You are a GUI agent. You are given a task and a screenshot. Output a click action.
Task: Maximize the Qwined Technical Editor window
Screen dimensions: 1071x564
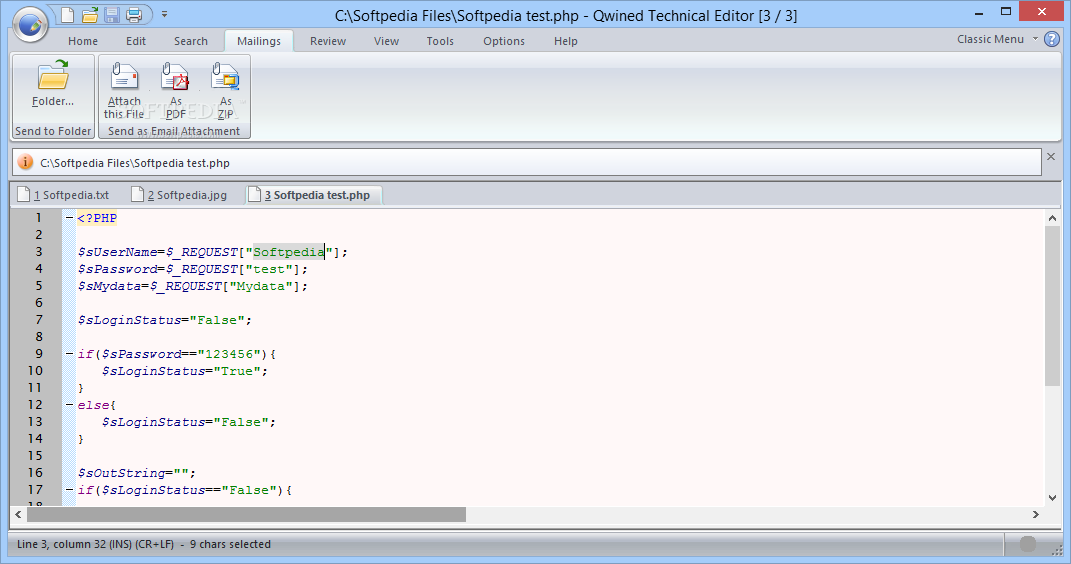click(x=1005, y=12)
